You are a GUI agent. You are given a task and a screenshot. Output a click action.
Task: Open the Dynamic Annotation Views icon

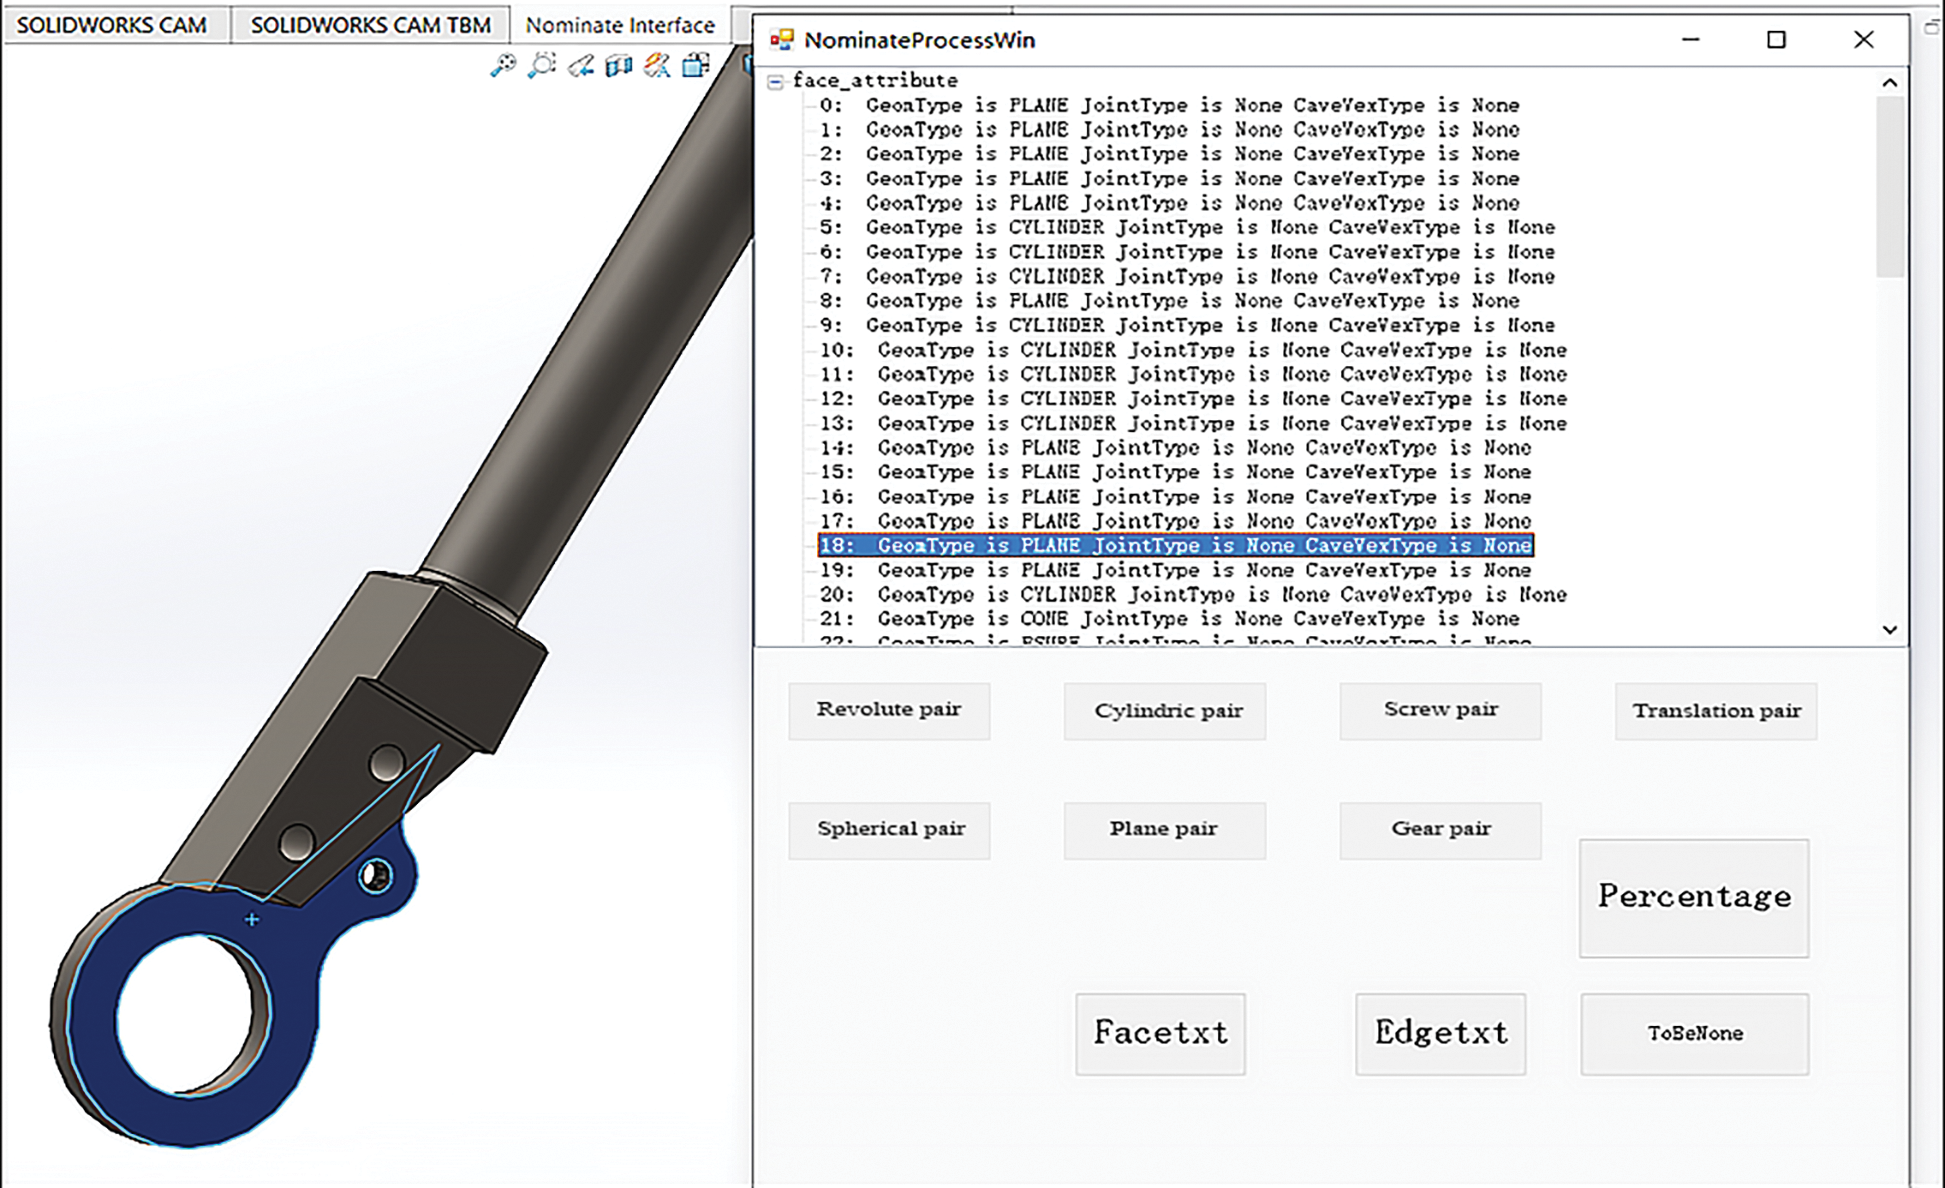pos(657,66)
